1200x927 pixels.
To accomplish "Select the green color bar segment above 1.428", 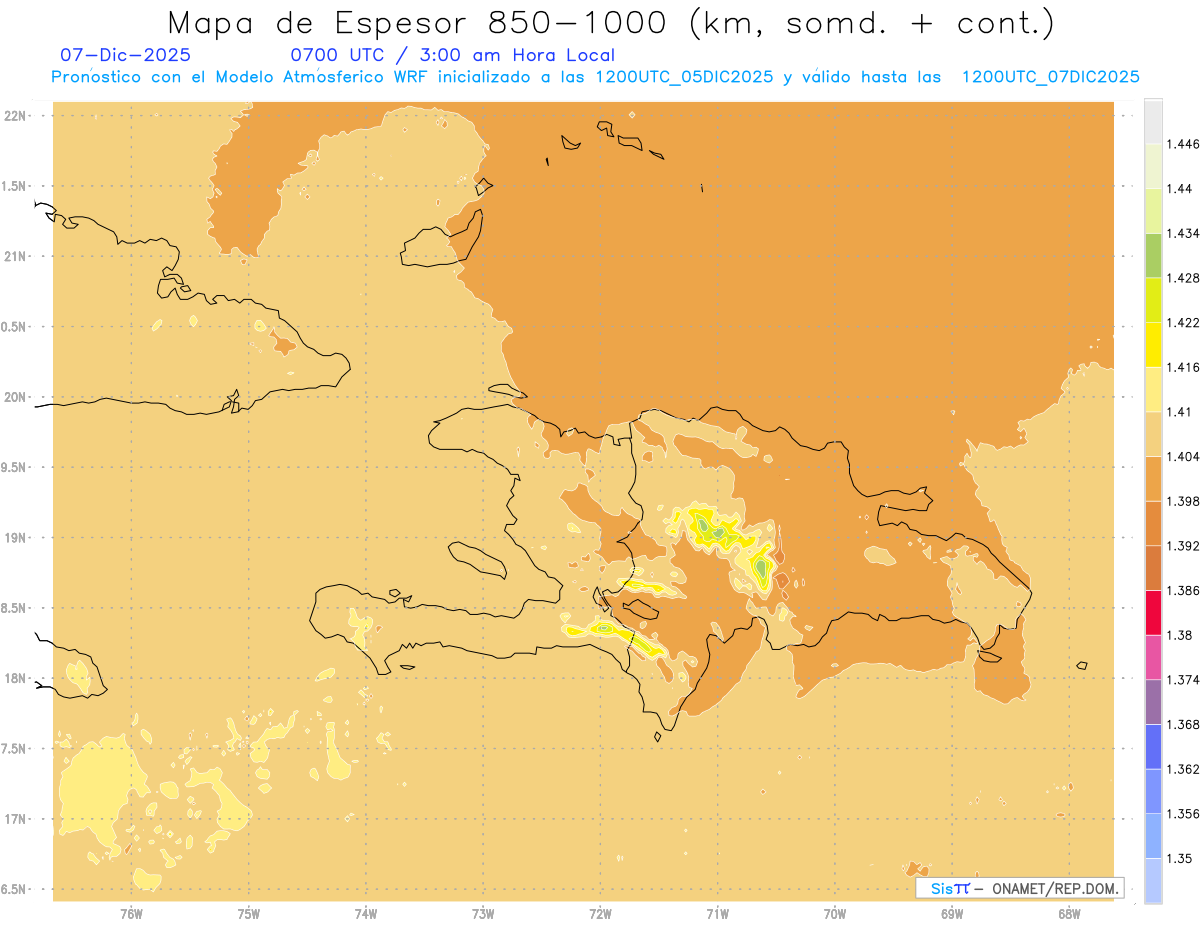I will [x=1153, y=255].
